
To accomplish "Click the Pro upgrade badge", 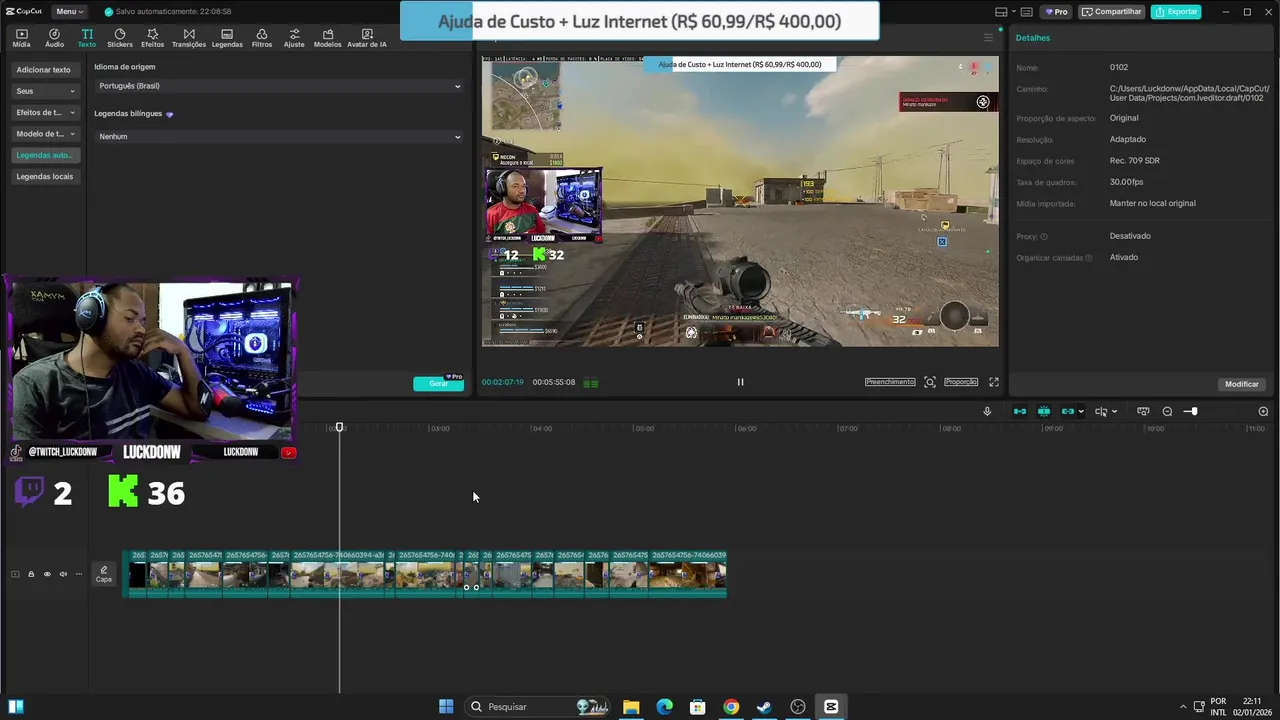I will (1056, 12).
